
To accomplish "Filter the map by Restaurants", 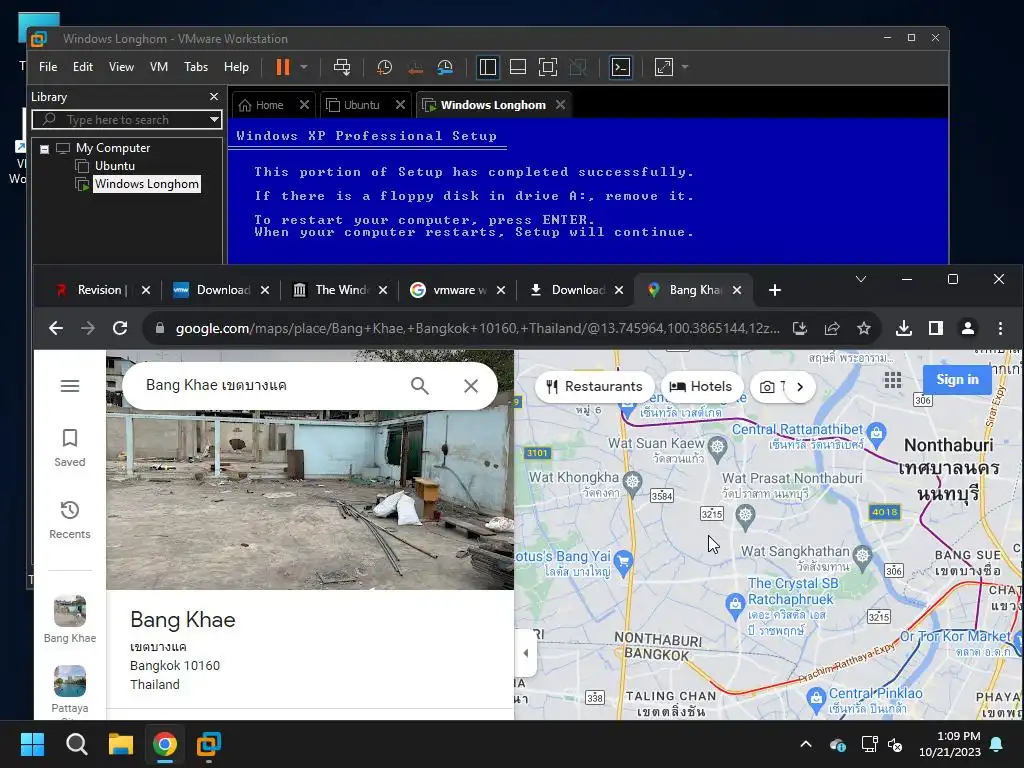I will point(594,387).
